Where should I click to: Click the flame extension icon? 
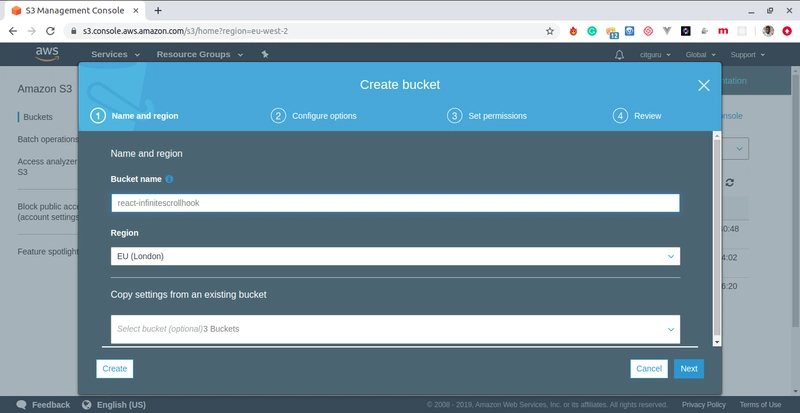pos(573,31)
